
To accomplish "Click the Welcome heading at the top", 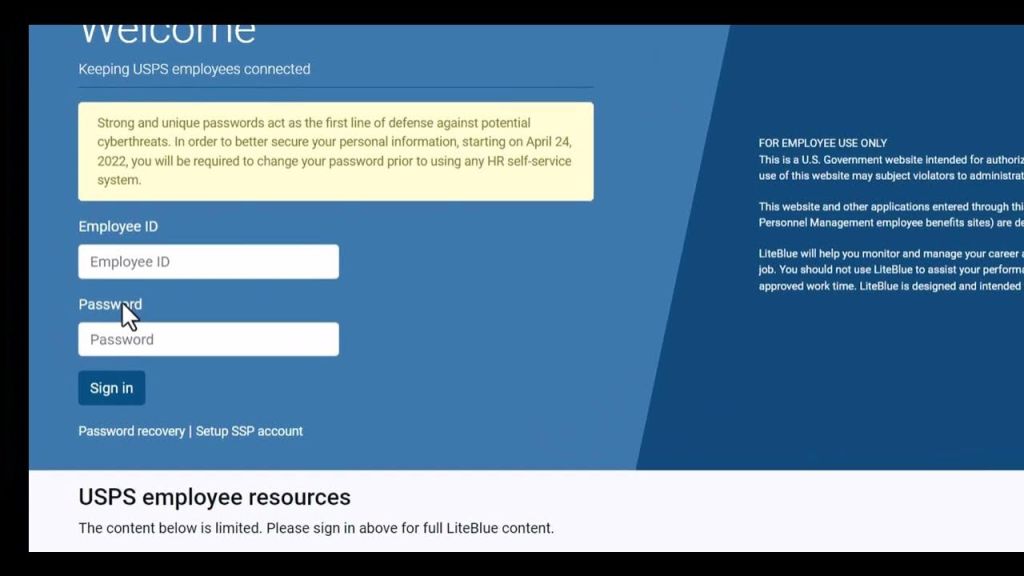I will 167,34.
